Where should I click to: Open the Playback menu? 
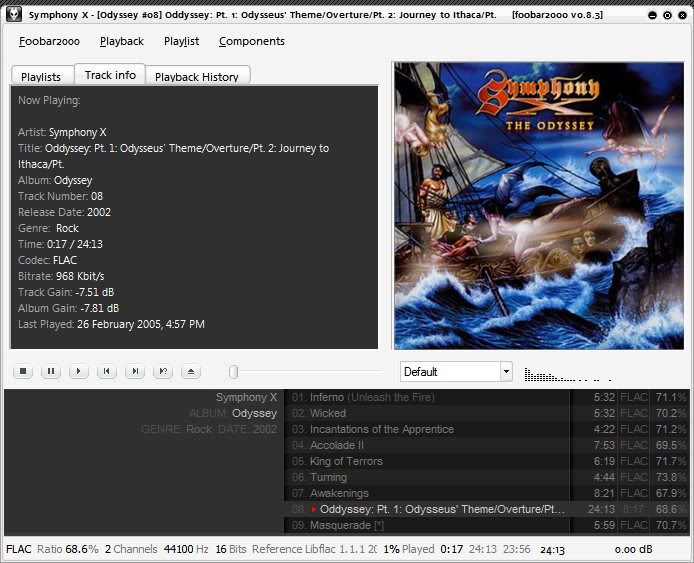pyautogui.click(x=122, y=41)
